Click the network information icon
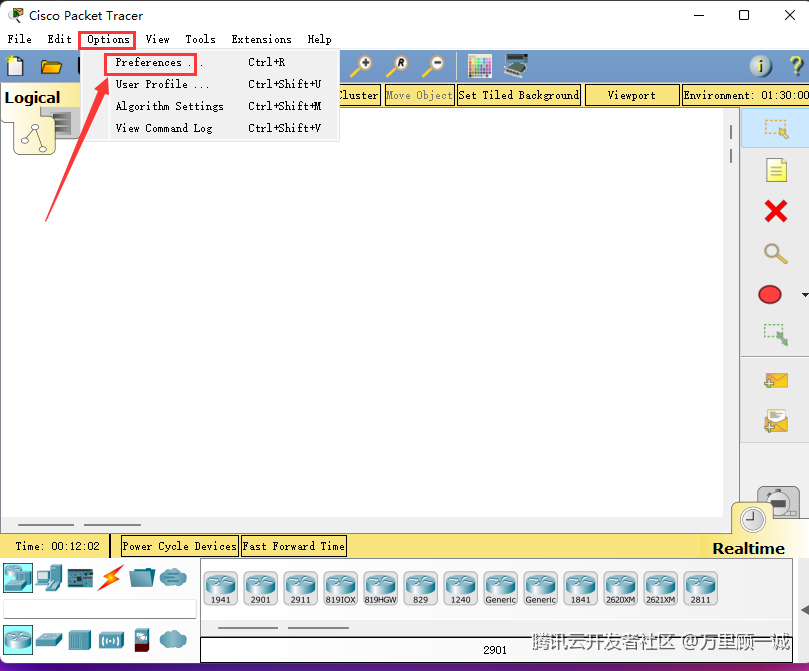The image size is (809, 671). pyautogui.click(x=761, y=66)
